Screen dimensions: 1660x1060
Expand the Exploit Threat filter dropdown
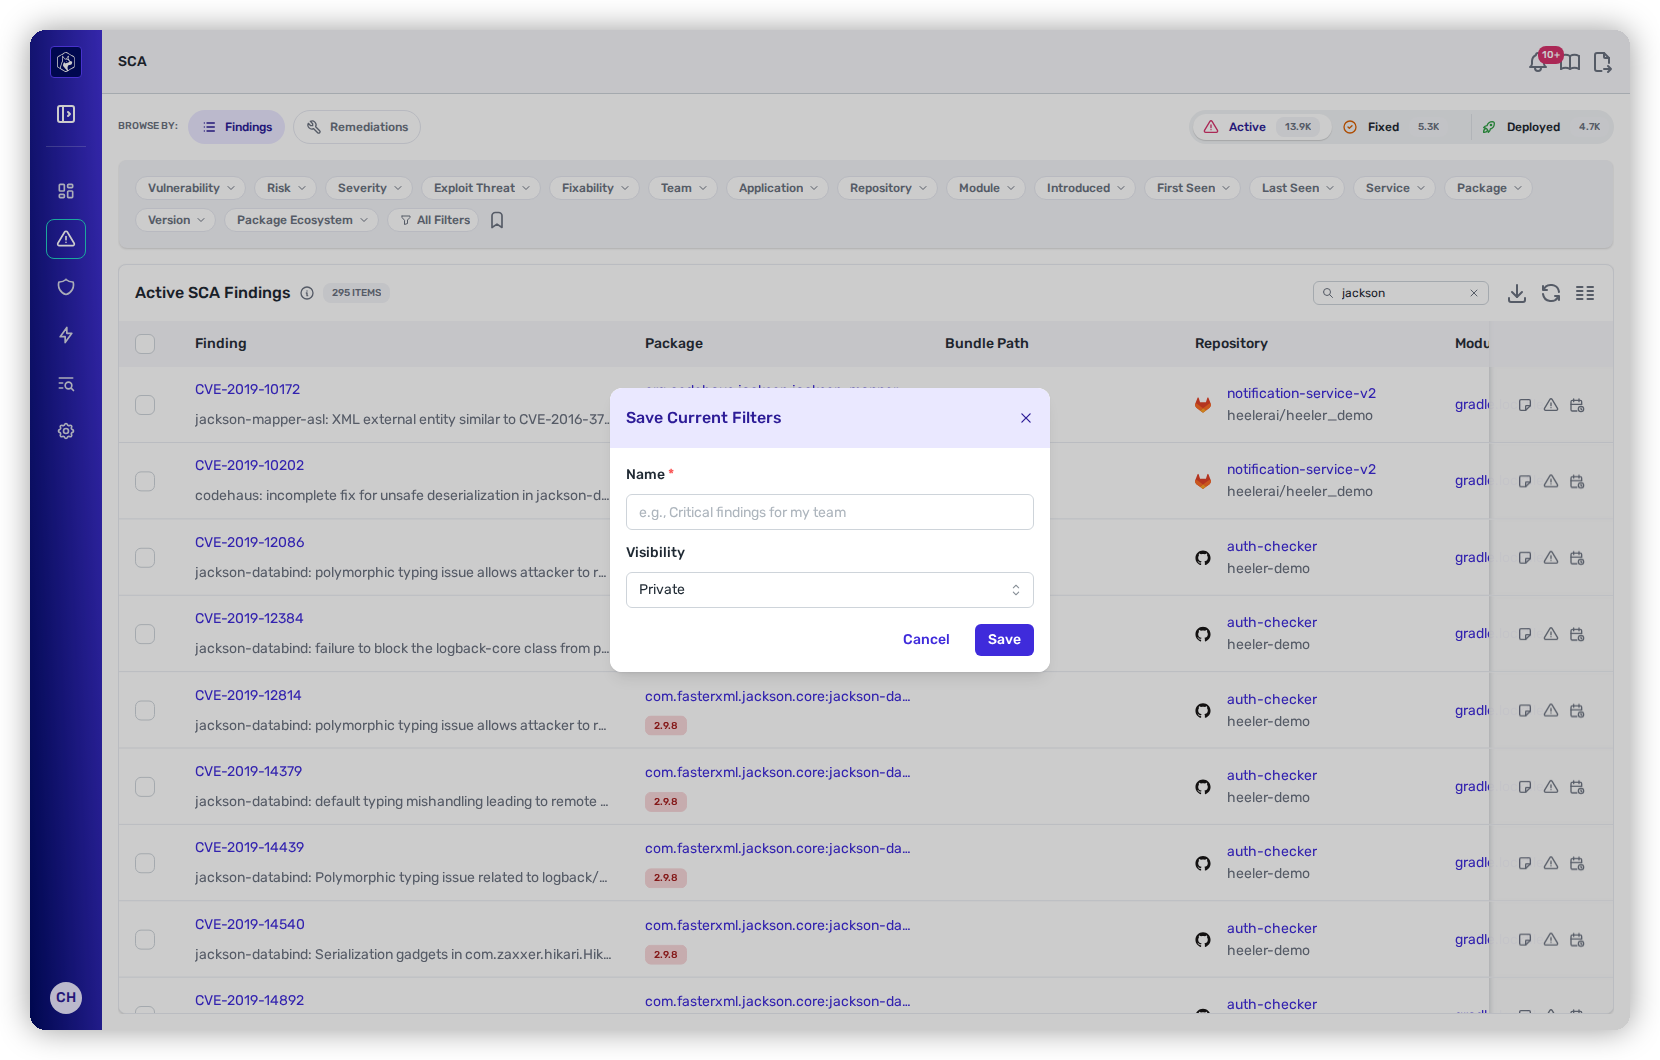click(x=481, y=188)
